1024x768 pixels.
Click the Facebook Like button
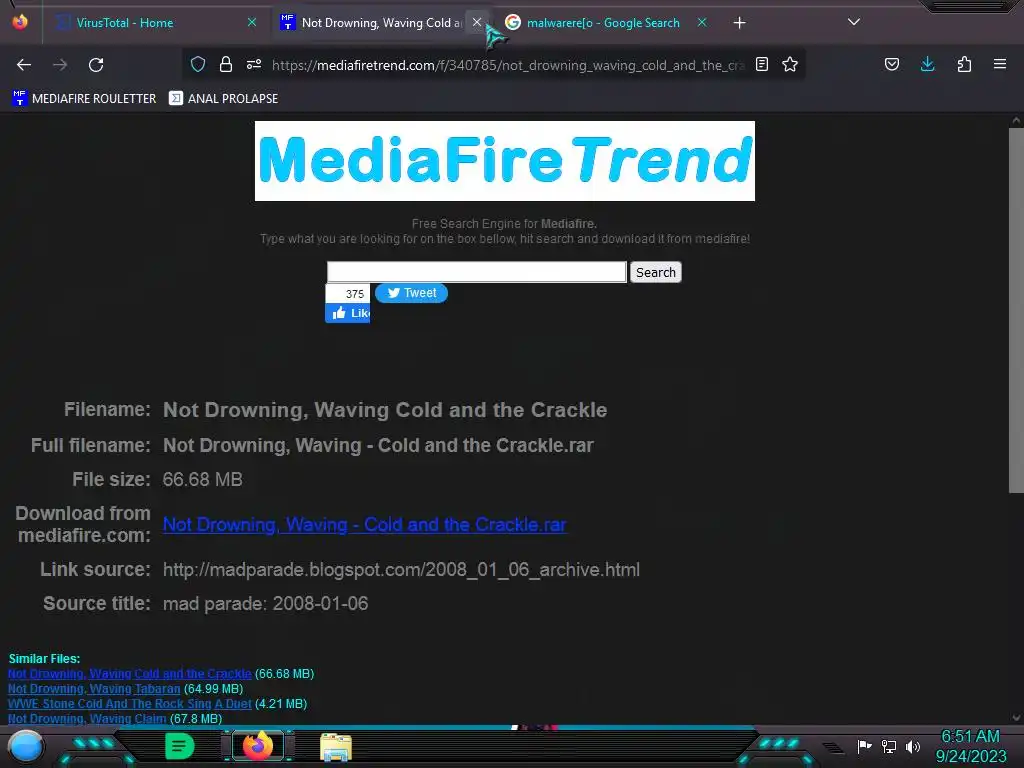(347, 313)
